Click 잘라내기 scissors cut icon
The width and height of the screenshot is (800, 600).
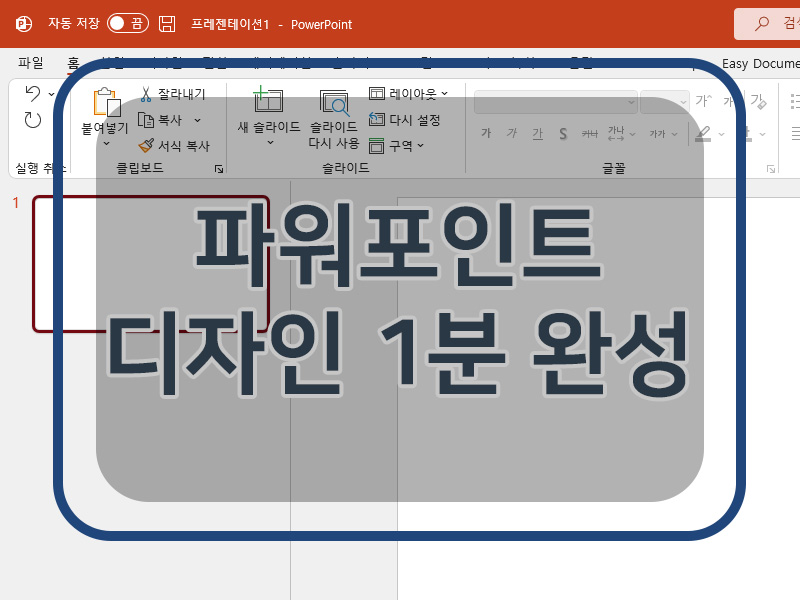146,94
